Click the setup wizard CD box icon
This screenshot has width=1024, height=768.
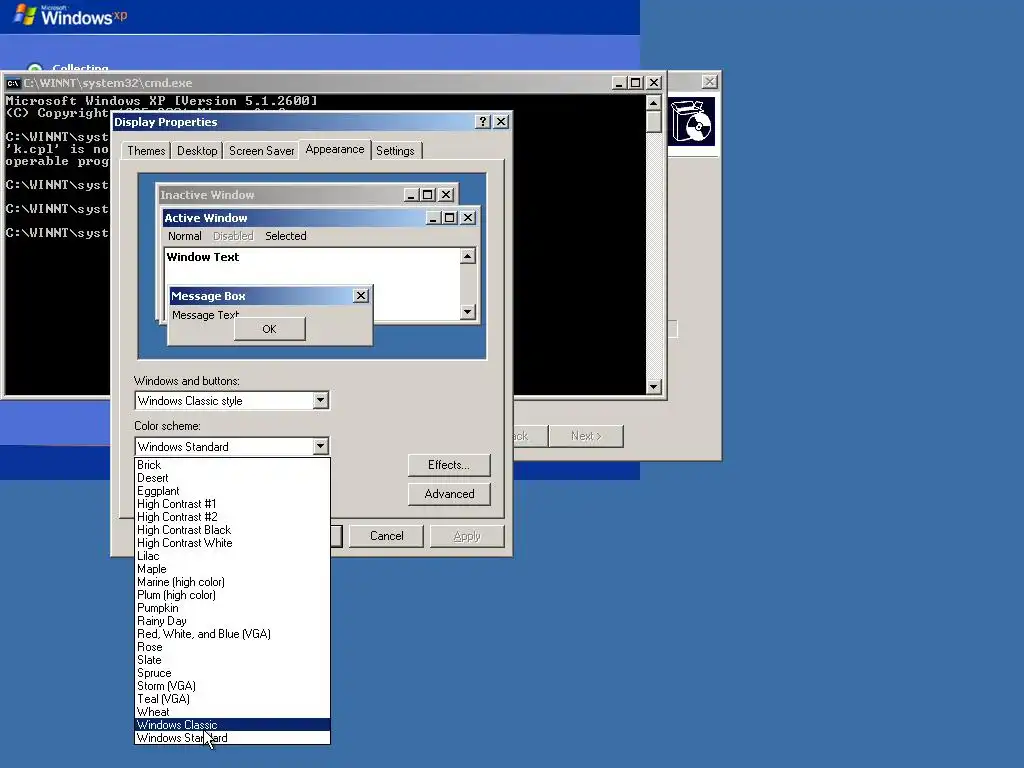click(692, 121)
